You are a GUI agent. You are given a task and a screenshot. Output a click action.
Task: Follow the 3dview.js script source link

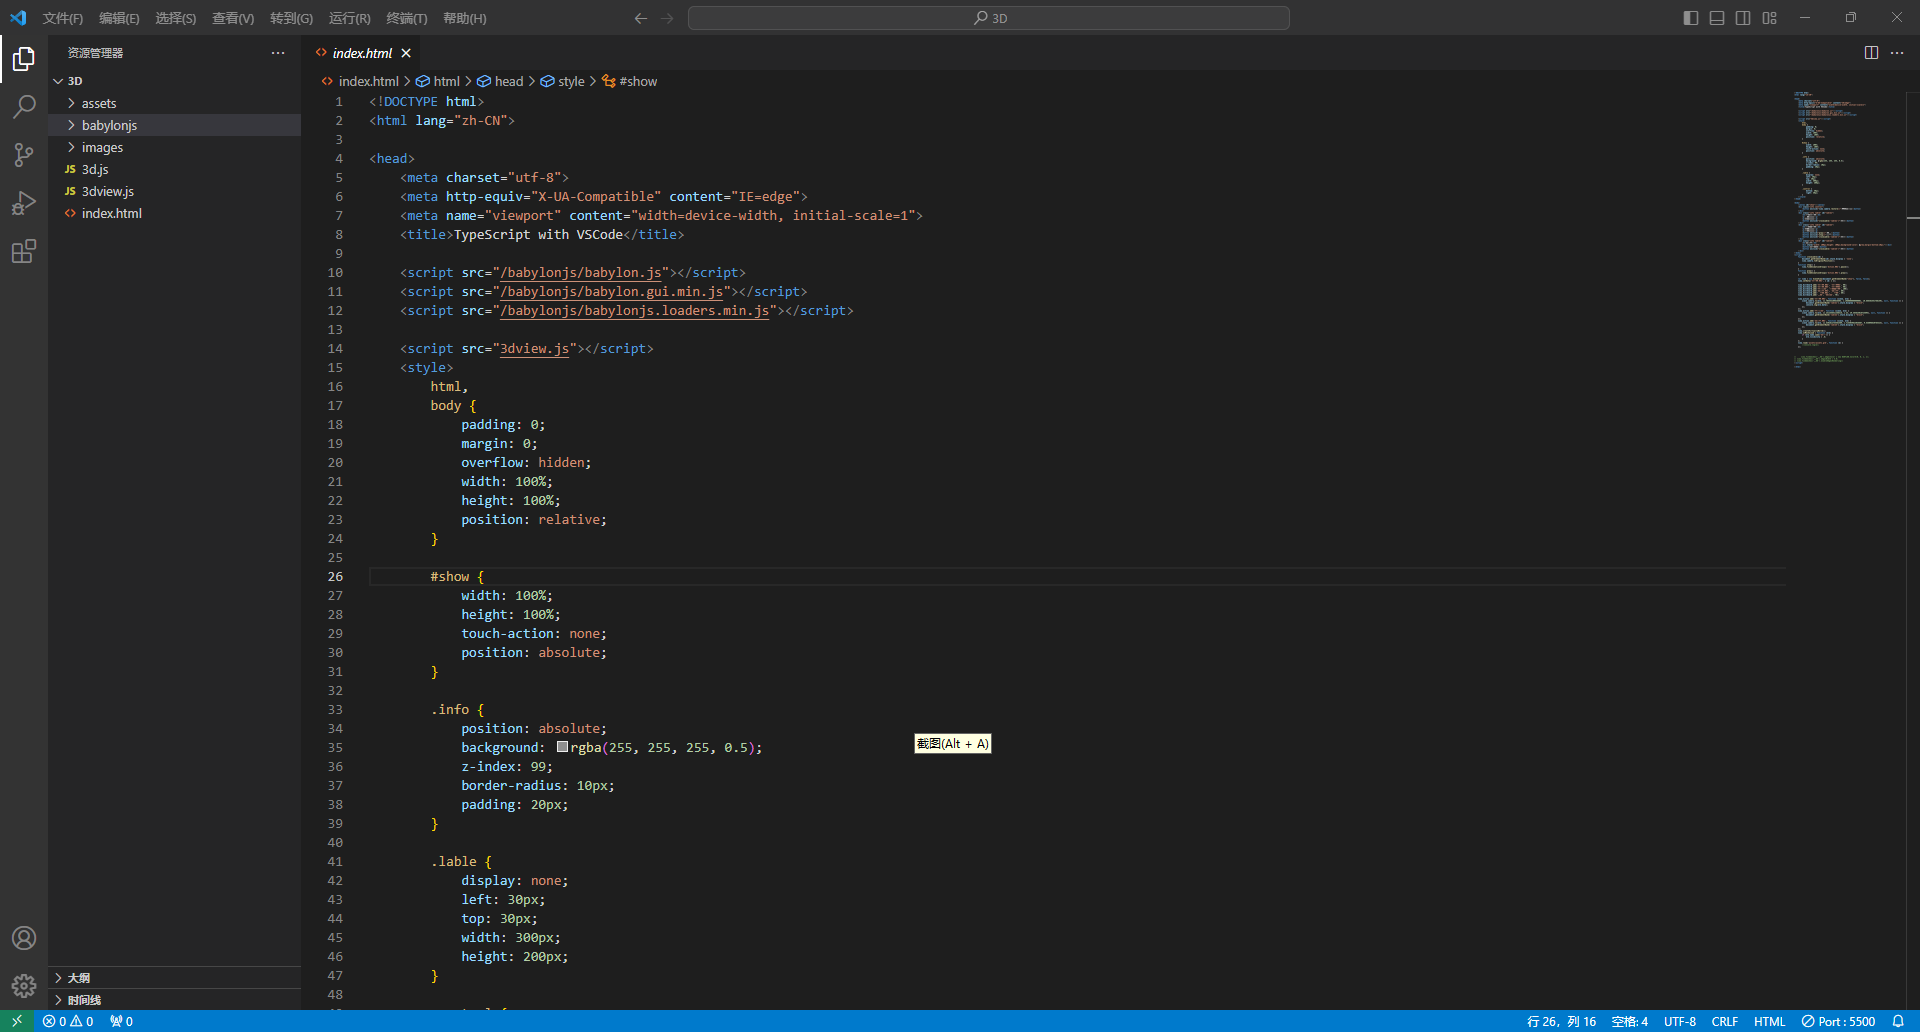tap(535, 349)
